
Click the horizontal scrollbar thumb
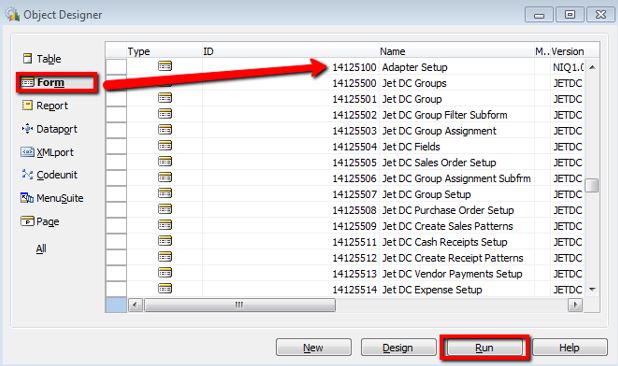click(x=240, y=305)
